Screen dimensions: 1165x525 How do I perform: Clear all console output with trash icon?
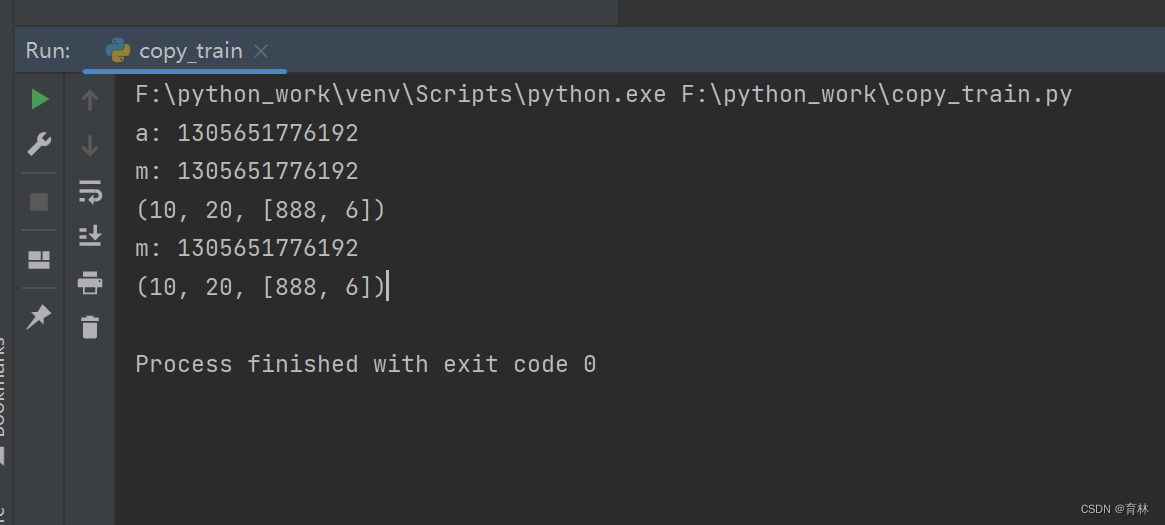(x=90, y=327)
